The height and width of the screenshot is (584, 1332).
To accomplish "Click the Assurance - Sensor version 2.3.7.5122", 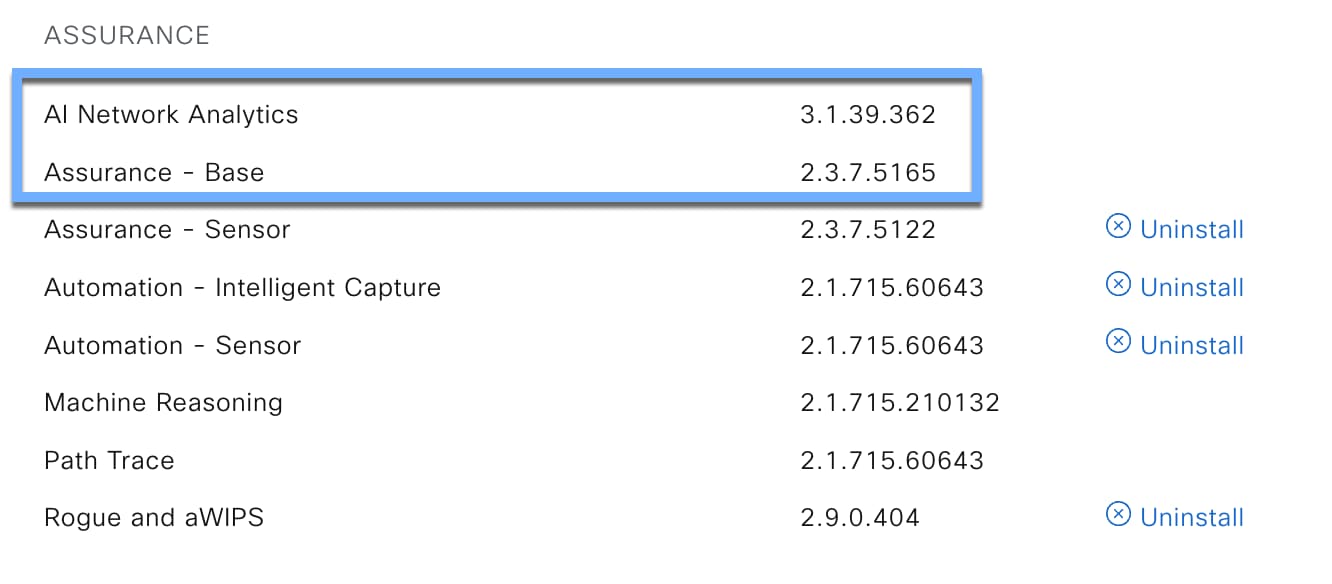I will [x=868, y=230].
